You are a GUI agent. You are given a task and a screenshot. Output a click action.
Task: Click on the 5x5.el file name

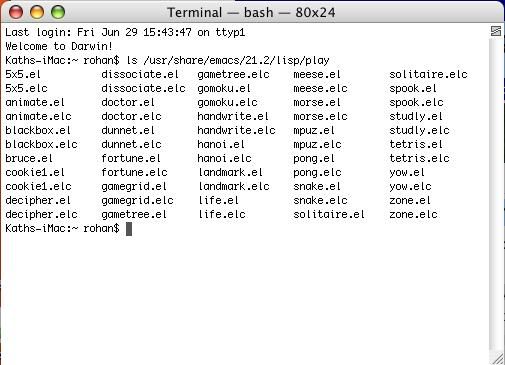pyautogui.click(x=23, y=74)
